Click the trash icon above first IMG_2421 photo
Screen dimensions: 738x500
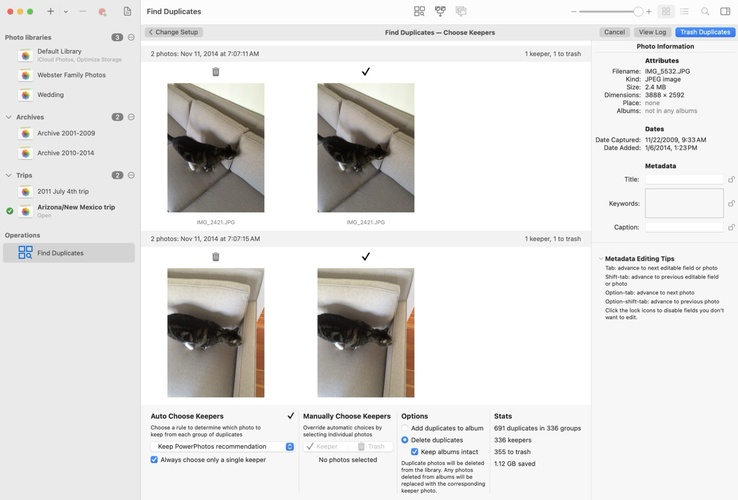[216, 72]
